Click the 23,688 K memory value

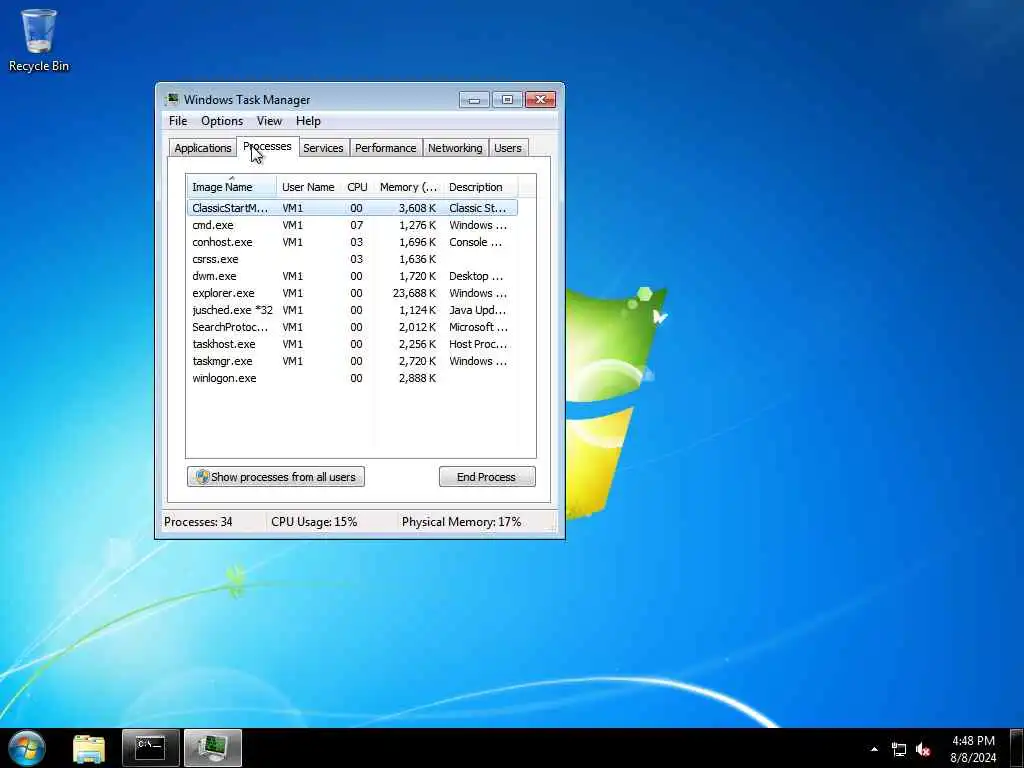tap(414, 293)
